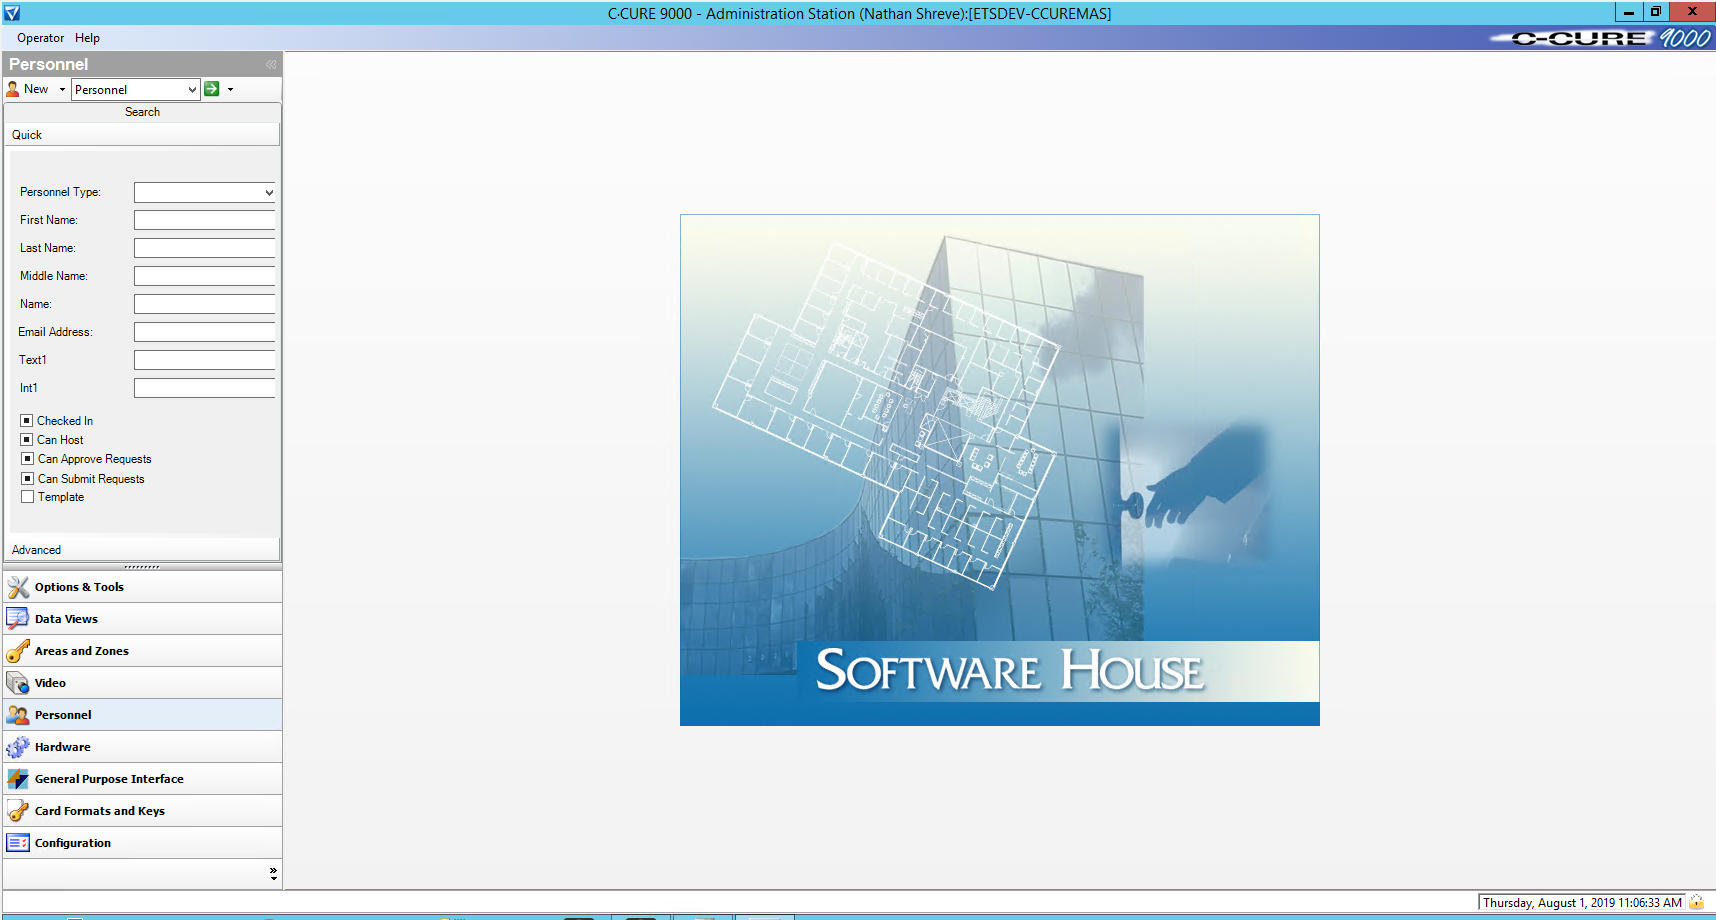The width and height of the screenshot is (1716, 920).
Task: Open the Hardware pane
Action: [142, 747]
